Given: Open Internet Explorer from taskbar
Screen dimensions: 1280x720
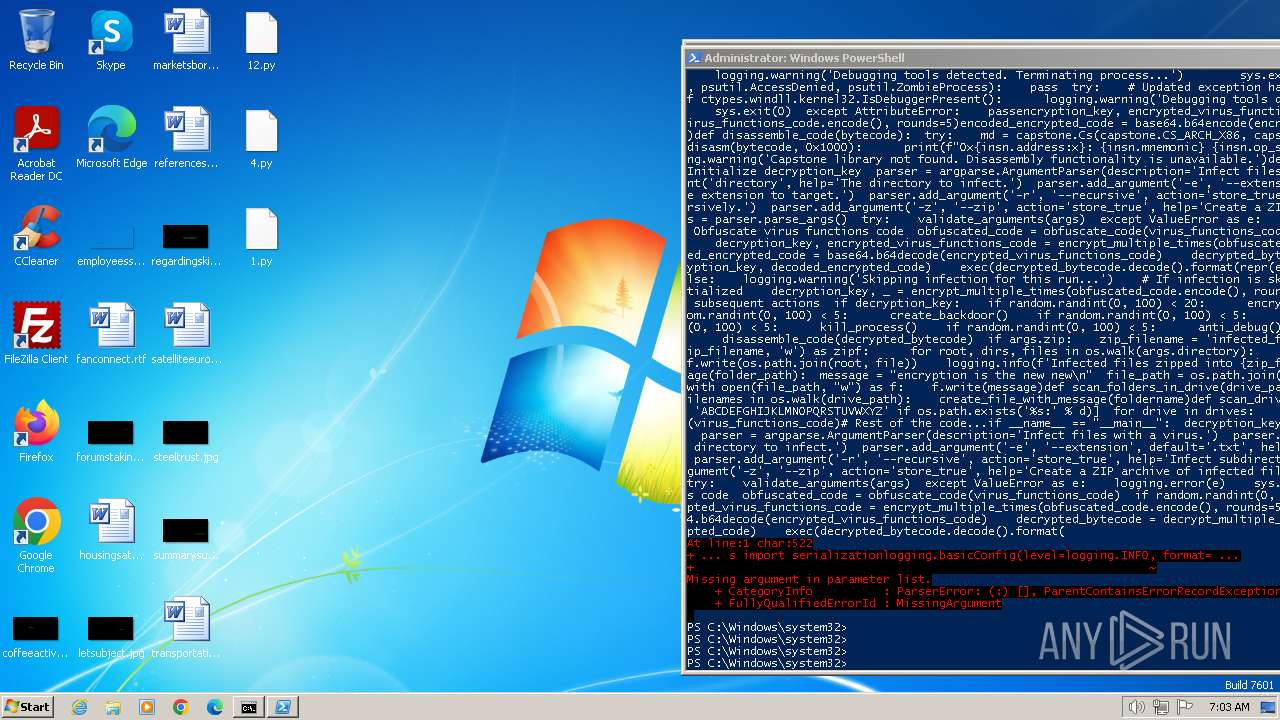Looking at the screenshot, I should click(x=79, y=707).
